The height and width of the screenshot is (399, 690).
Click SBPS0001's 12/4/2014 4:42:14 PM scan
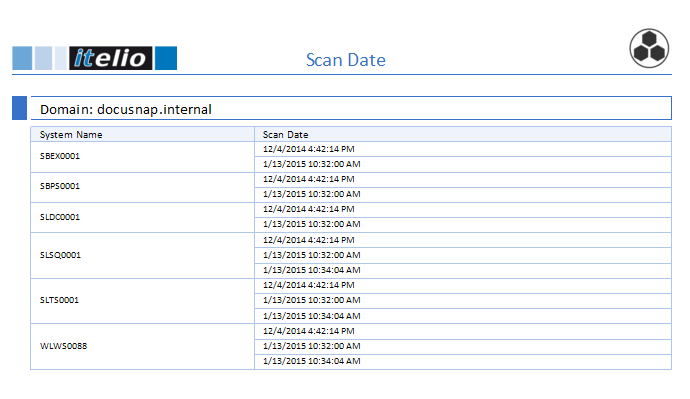coord(308,179)
